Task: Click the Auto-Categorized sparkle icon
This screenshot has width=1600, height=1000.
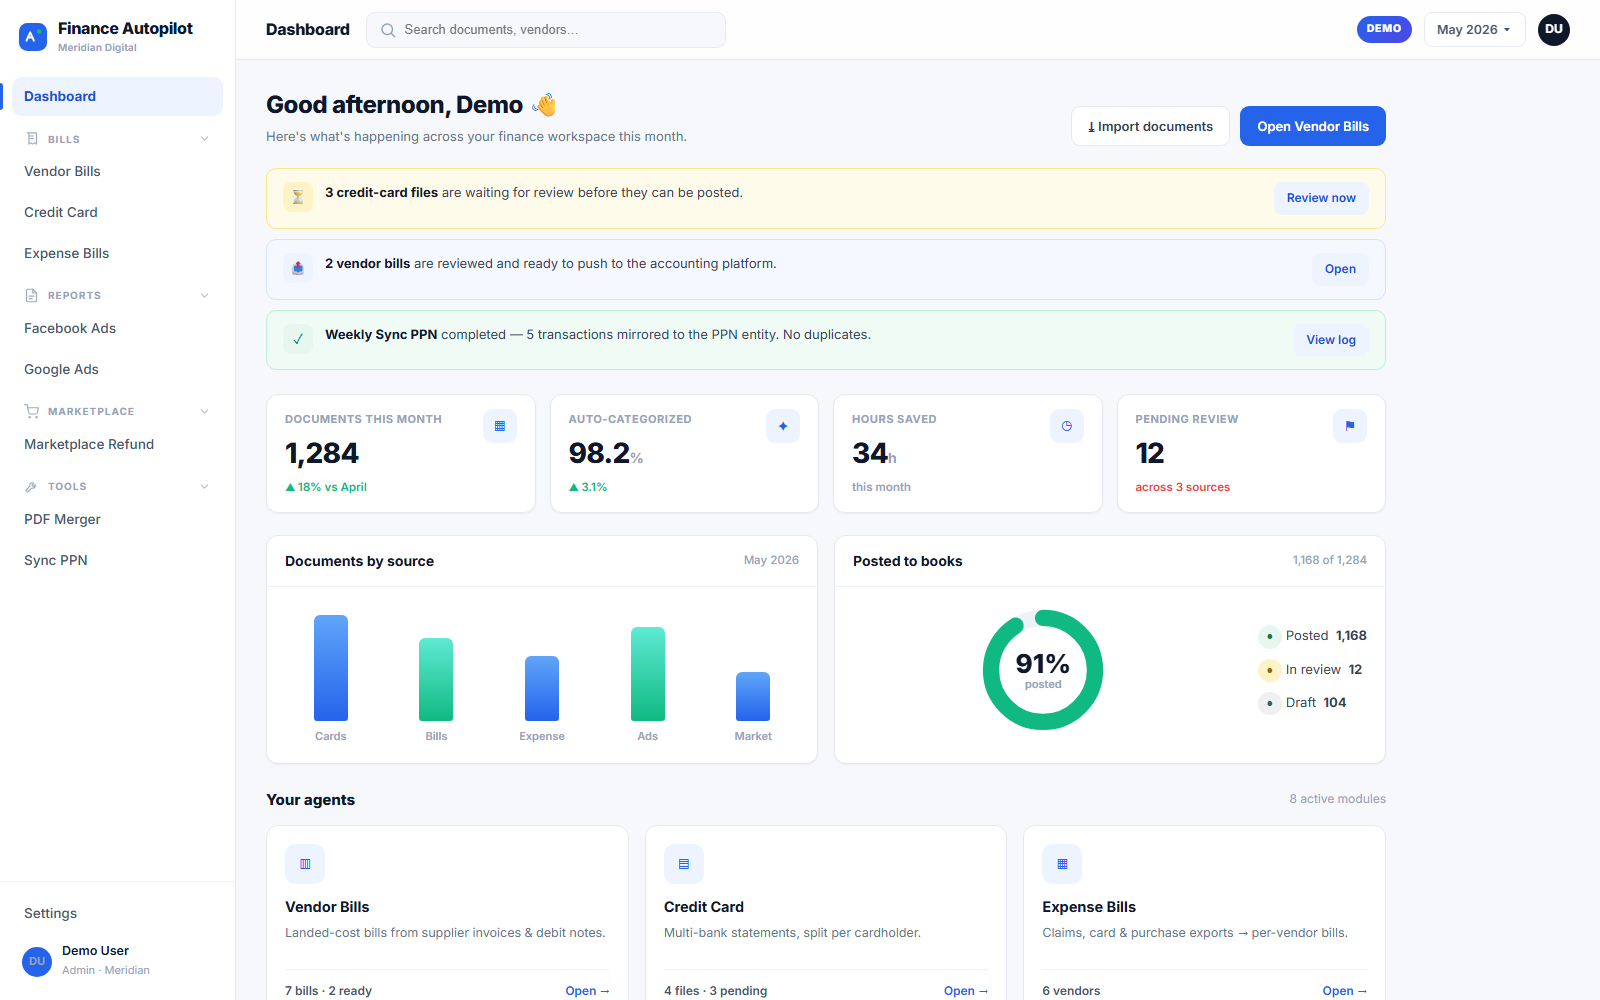Action: tap(783, 426)
